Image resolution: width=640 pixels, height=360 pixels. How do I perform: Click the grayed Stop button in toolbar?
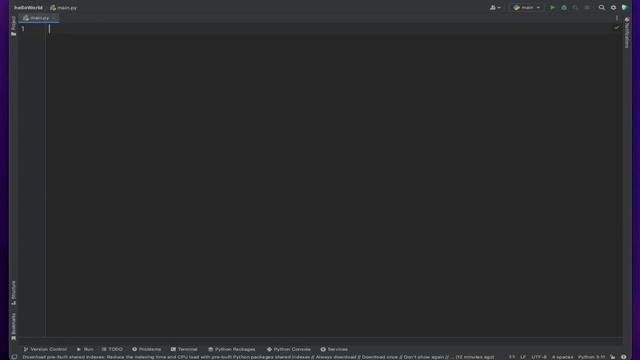tap(587, 7)
